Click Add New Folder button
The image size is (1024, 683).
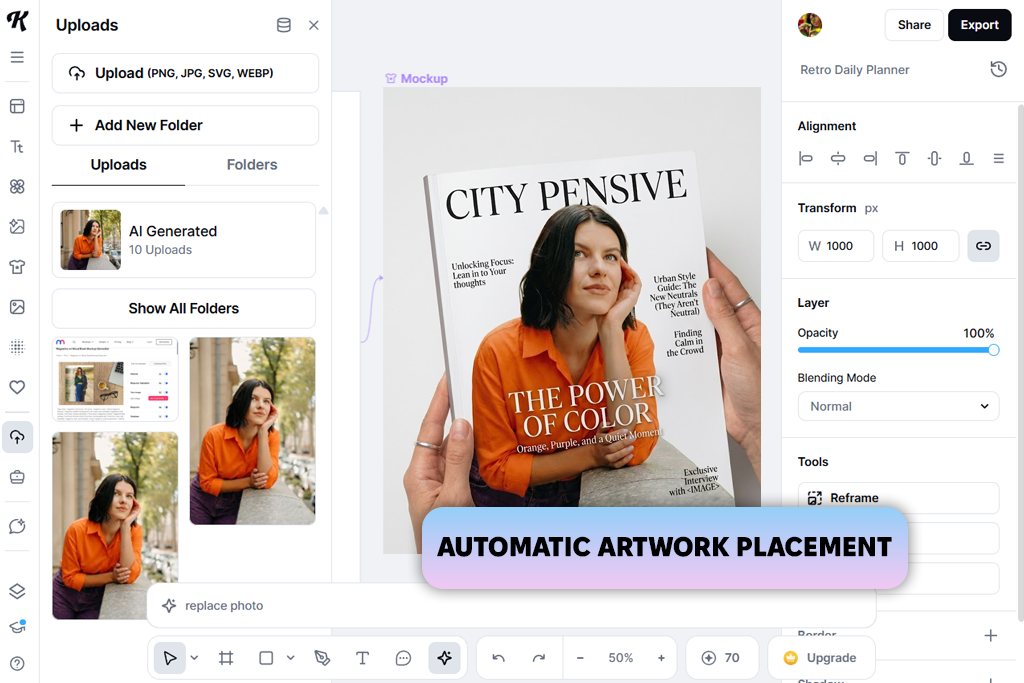click(185, 125)
